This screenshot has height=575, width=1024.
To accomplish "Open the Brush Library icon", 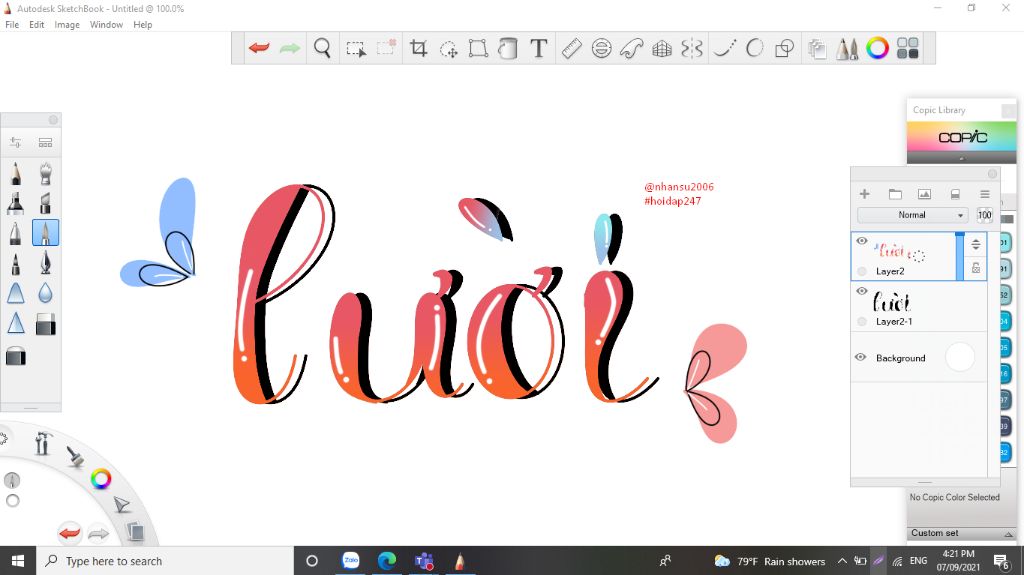I will [x=45, y=142].
